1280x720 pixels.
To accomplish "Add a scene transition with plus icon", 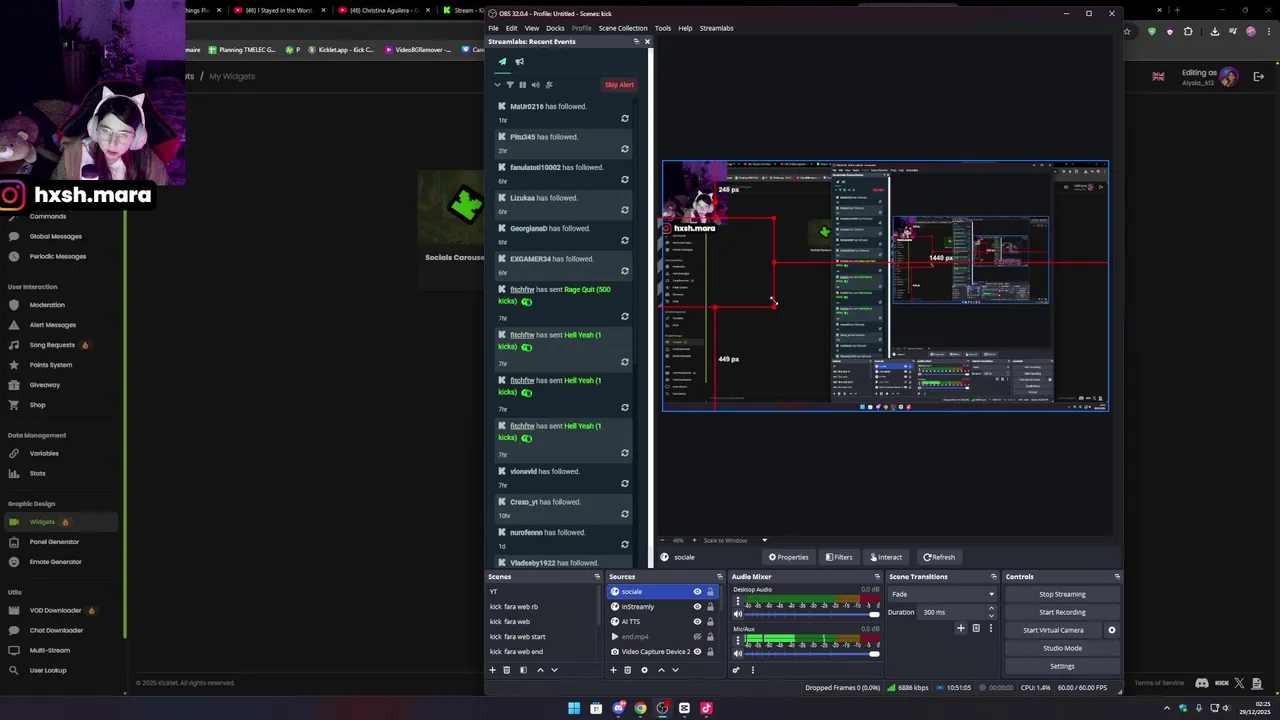I will 961,629.
